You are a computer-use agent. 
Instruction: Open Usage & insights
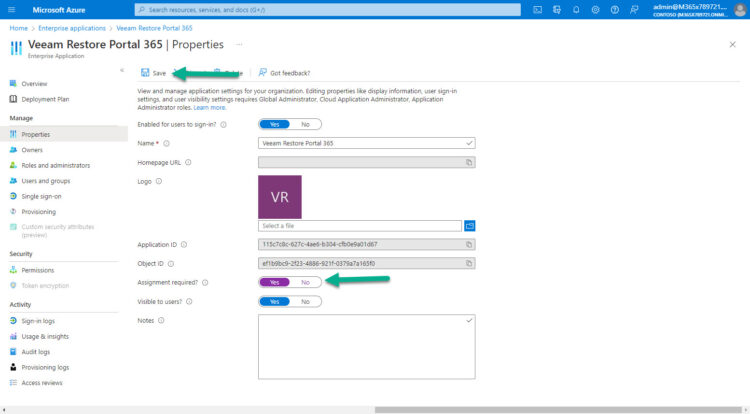[45, 336]
